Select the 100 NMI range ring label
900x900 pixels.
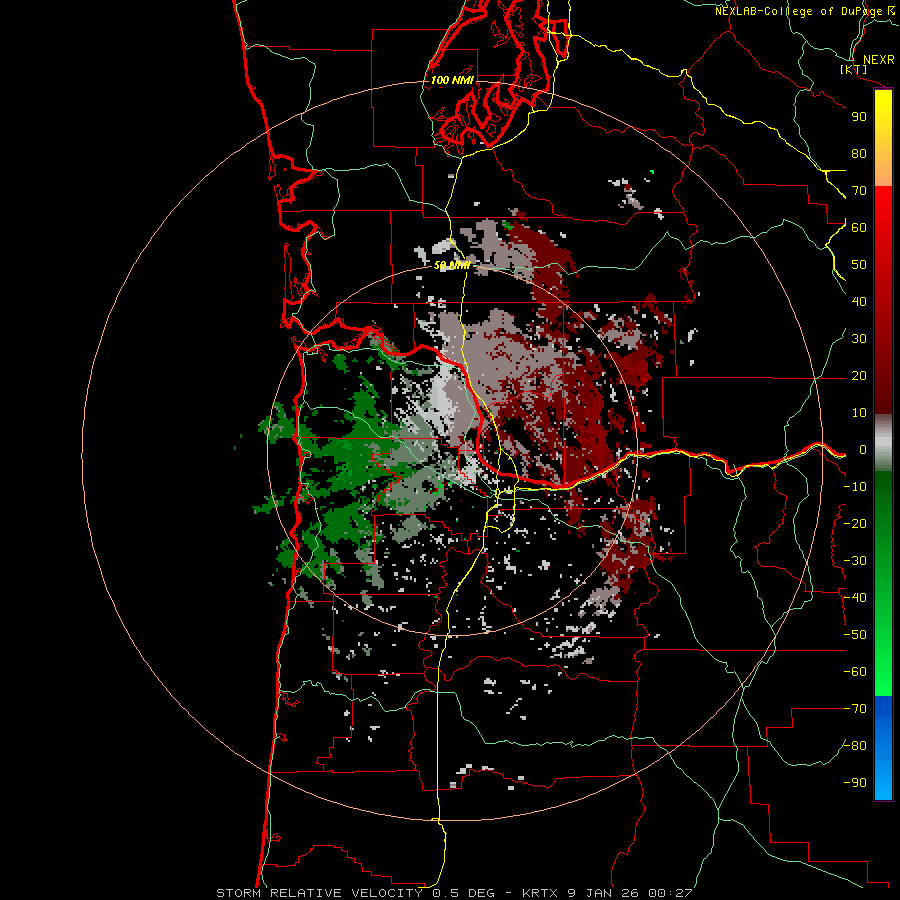coord(452,80)
